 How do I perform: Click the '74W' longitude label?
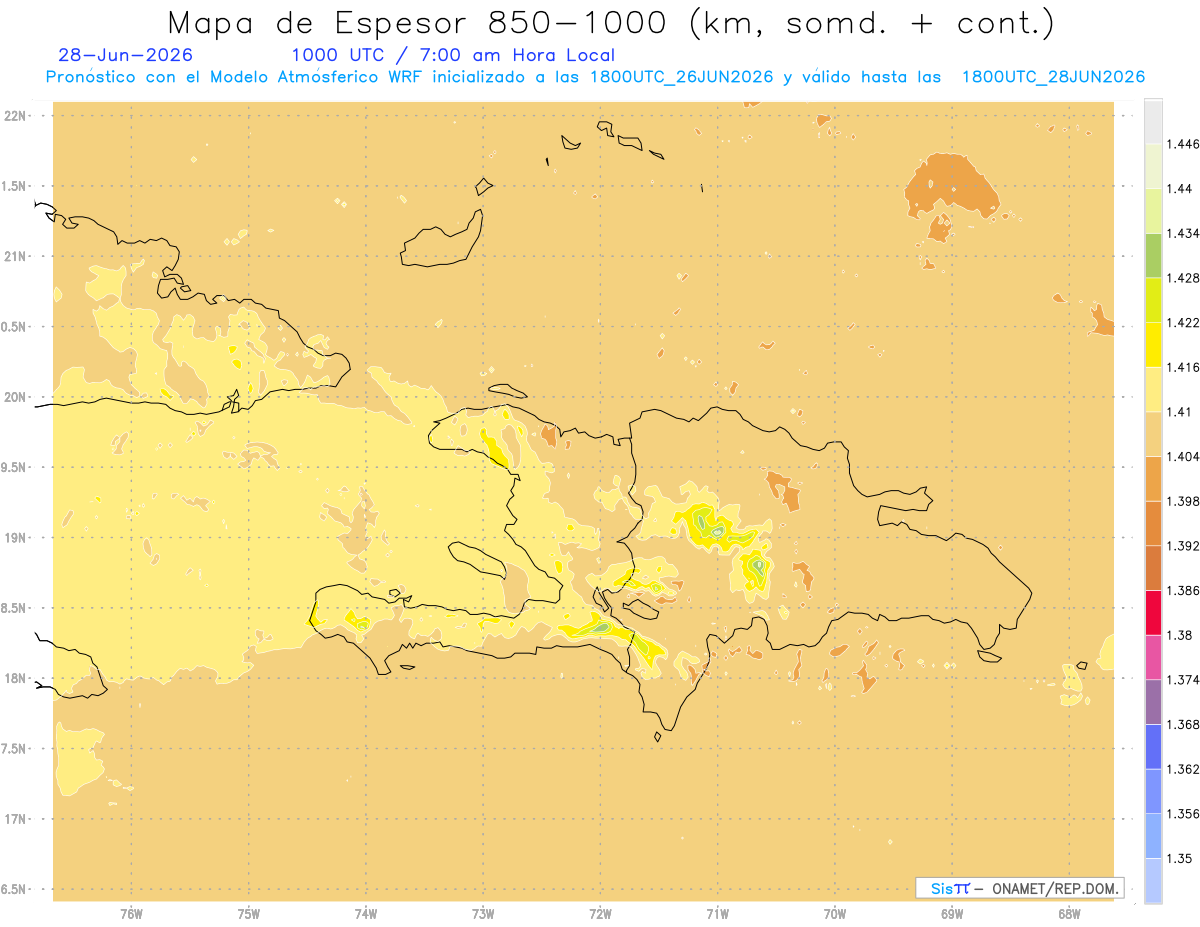pos(365,913)
